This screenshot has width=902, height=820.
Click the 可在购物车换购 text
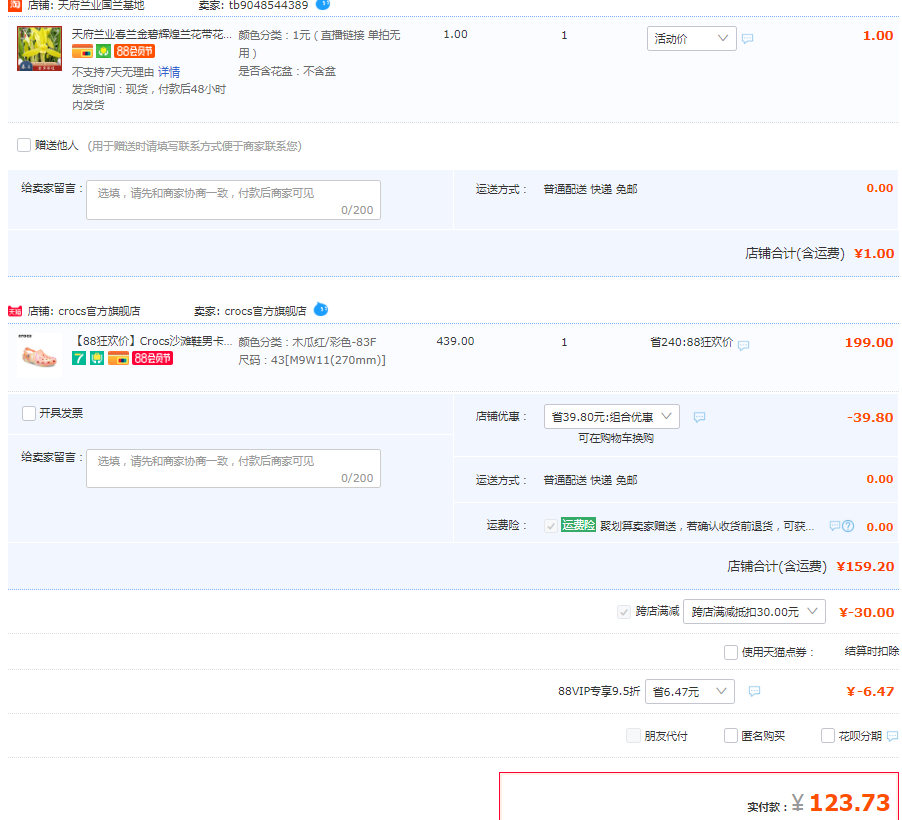click(616, 438)
